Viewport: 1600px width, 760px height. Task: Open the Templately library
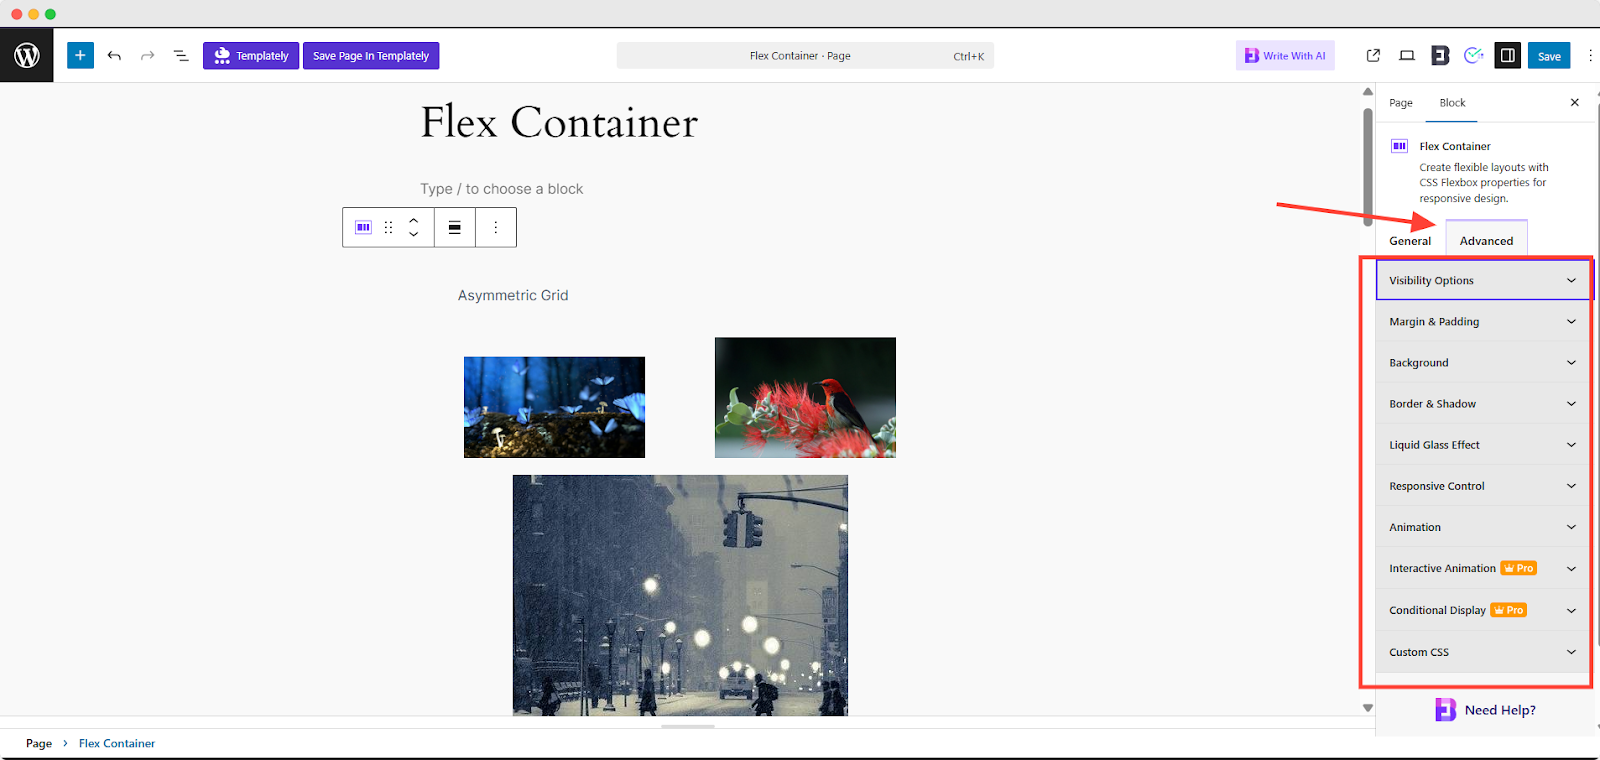(251, 56)
